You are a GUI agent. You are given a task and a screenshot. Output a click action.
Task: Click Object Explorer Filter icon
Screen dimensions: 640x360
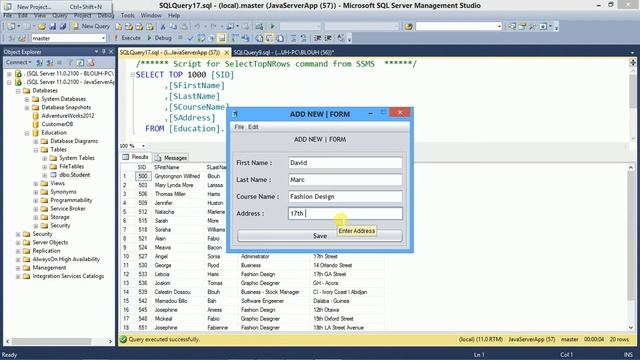pyautogui.click(x=70, y=62)
